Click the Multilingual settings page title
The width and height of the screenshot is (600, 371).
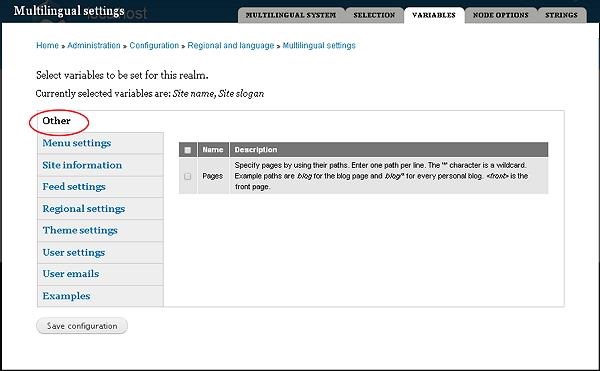(x=69, y=11)
